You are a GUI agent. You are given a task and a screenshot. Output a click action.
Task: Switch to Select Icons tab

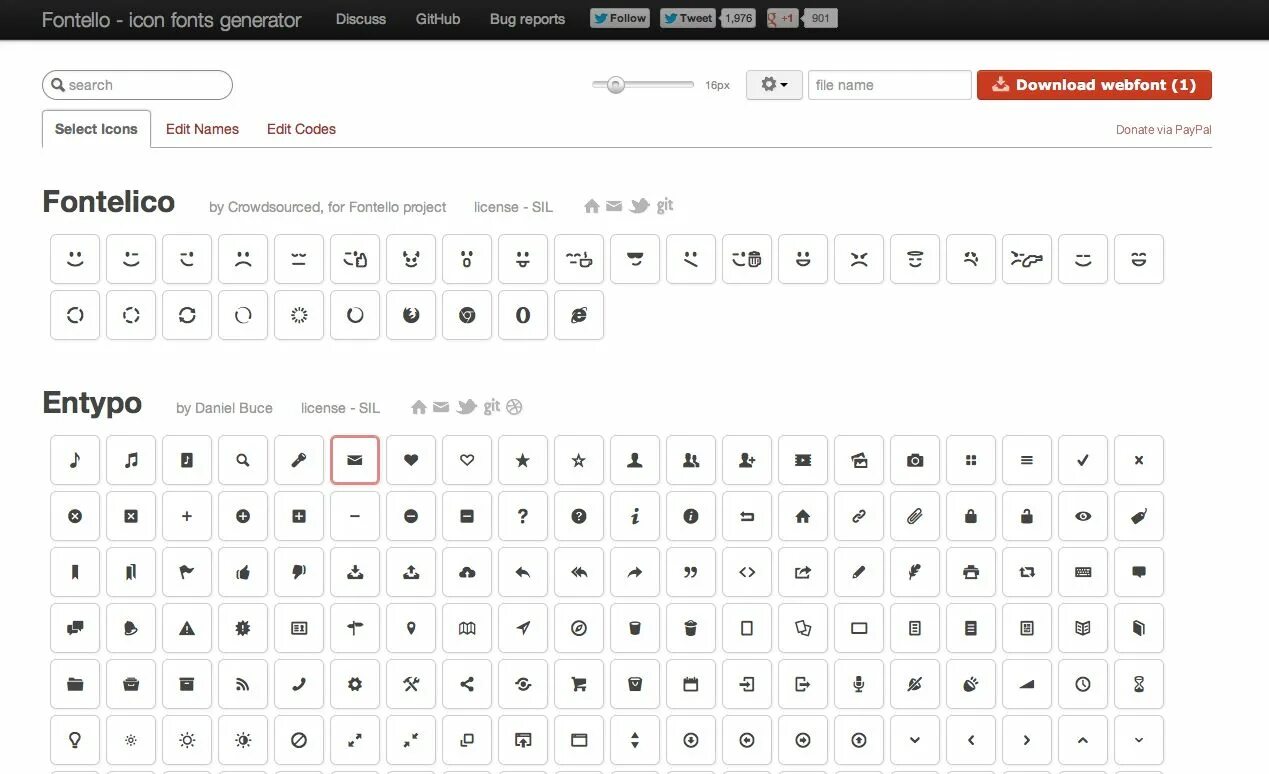click(96, 129)
